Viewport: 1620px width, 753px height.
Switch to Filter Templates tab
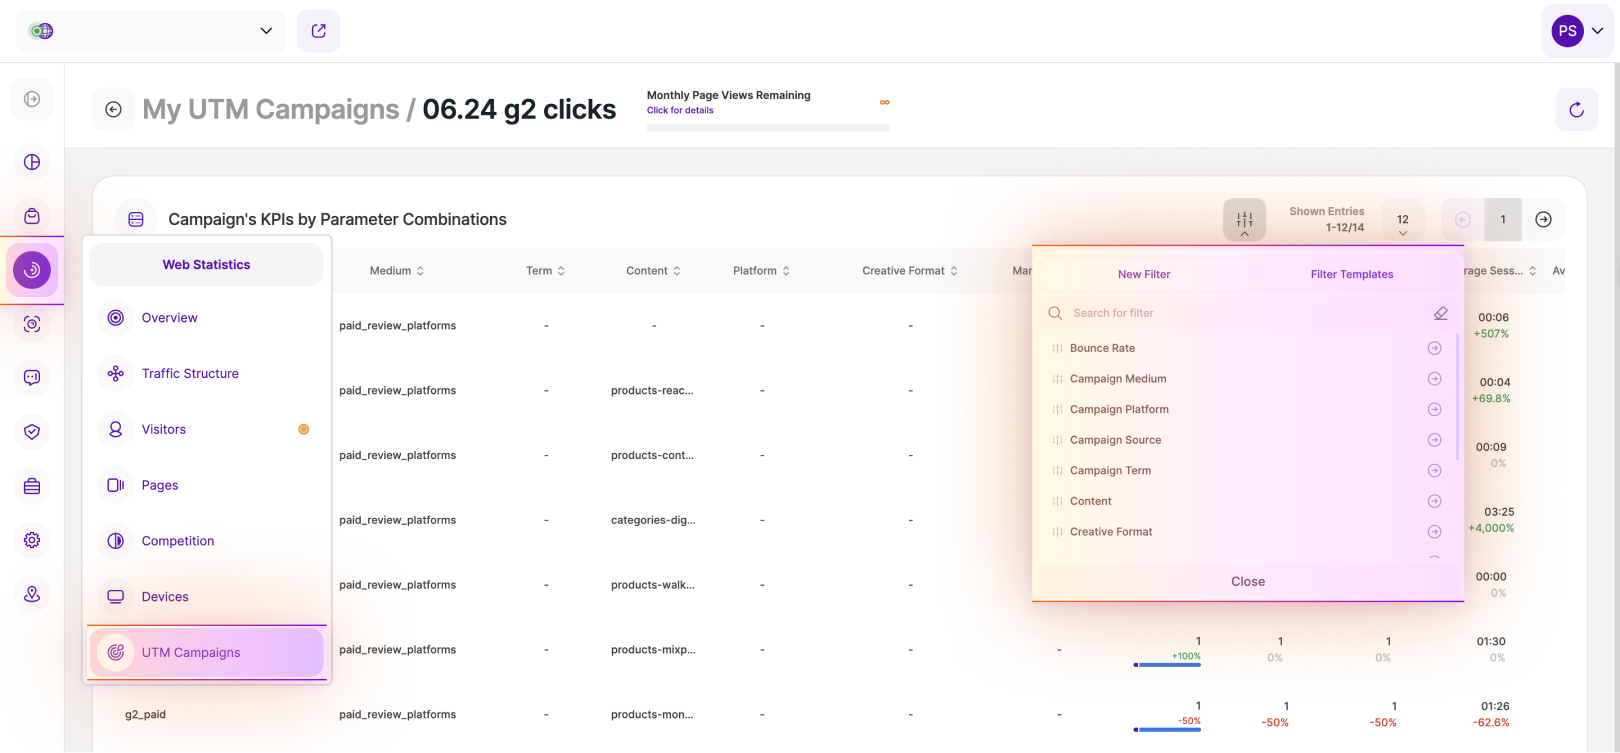(1351, 274)
